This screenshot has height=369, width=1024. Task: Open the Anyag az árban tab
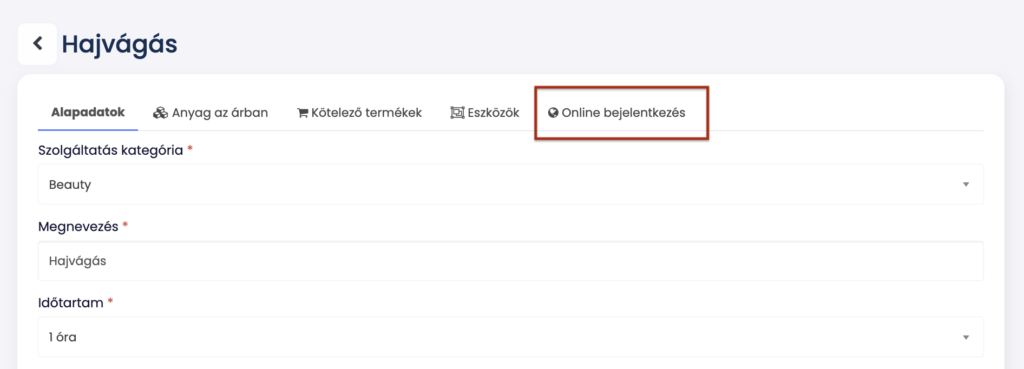210,112
